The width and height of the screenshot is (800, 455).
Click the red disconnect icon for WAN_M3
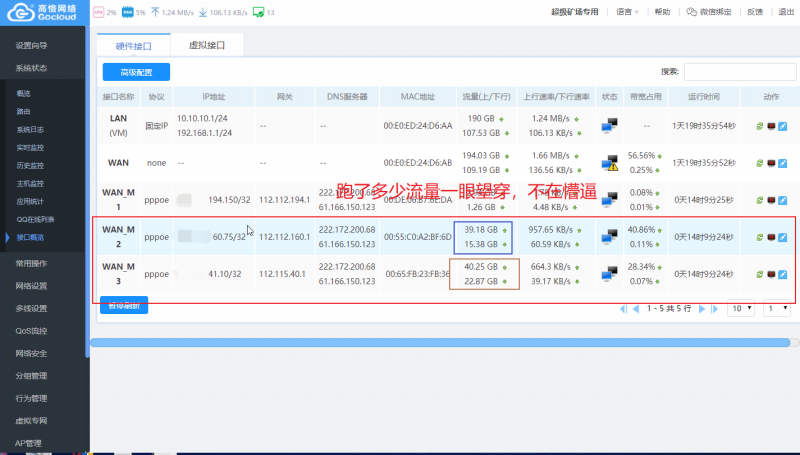[771, 273]
